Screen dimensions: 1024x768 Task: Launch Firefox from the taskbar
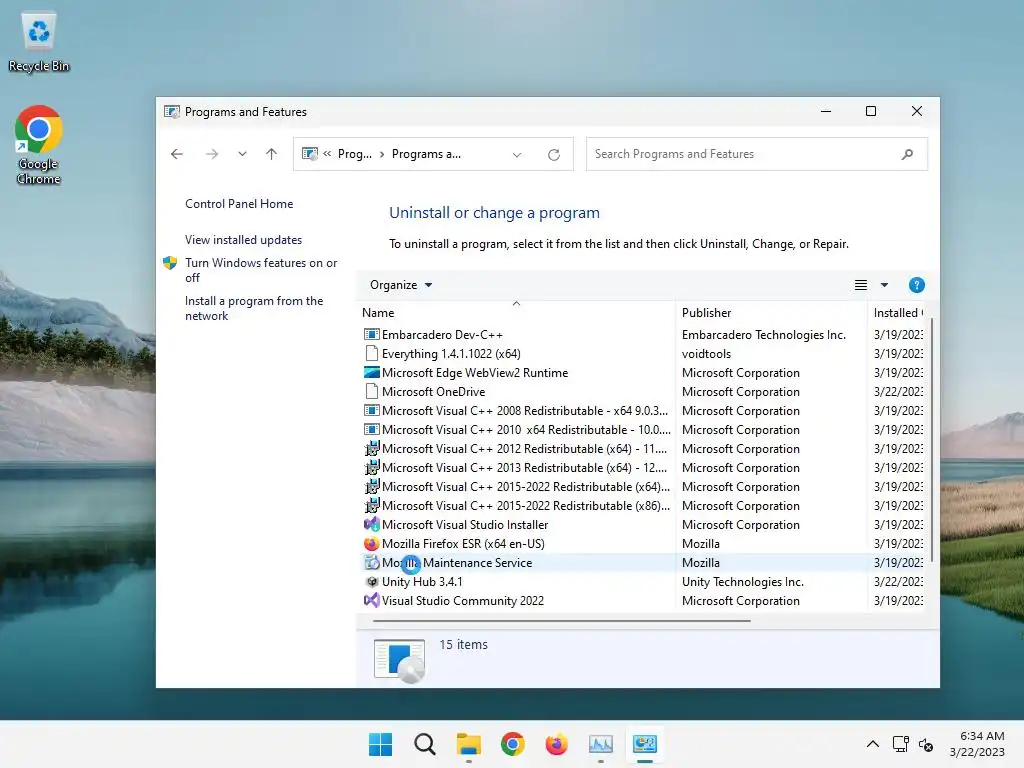tap(556, 744)
